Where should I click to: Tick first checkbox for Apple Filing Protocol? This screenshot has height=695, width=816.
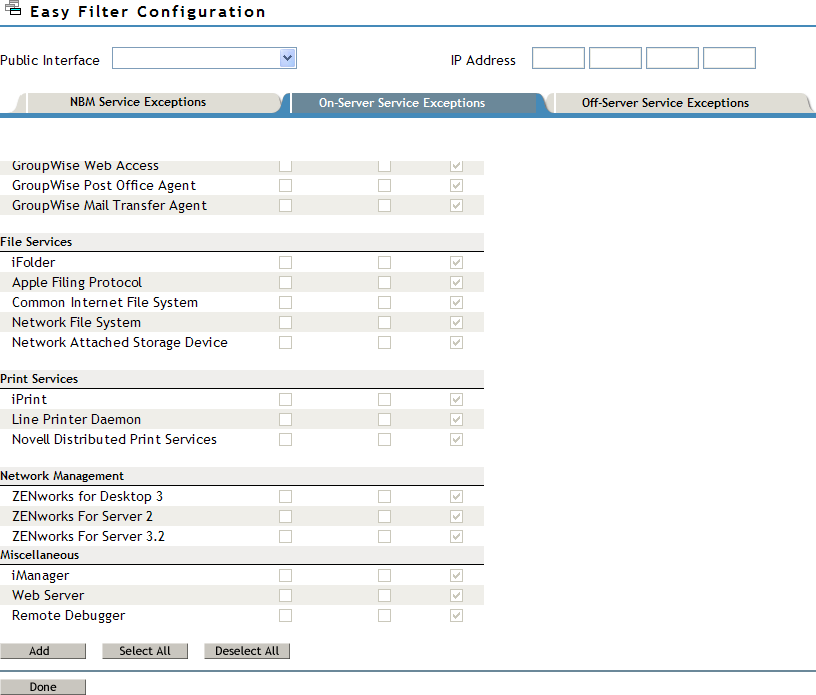coord(285,282)
